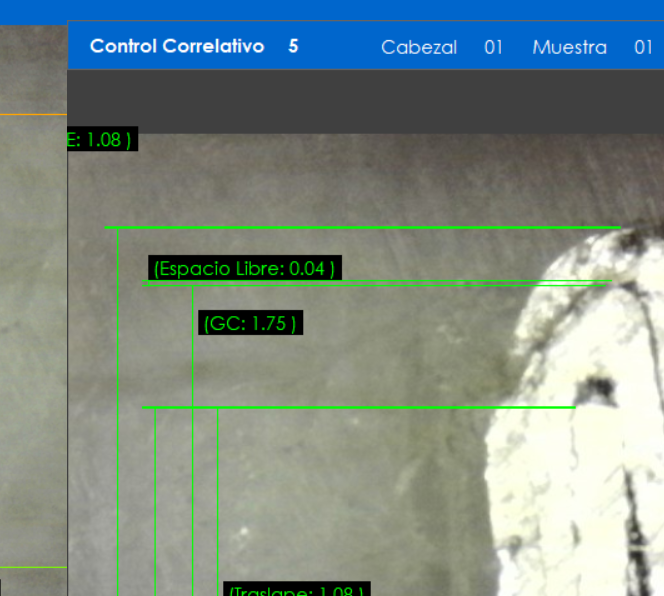Image resolution: width=664 pixels, height=596 pixels.
Task: Select the upper orange line in left panel
Action: tap(33, 115)
